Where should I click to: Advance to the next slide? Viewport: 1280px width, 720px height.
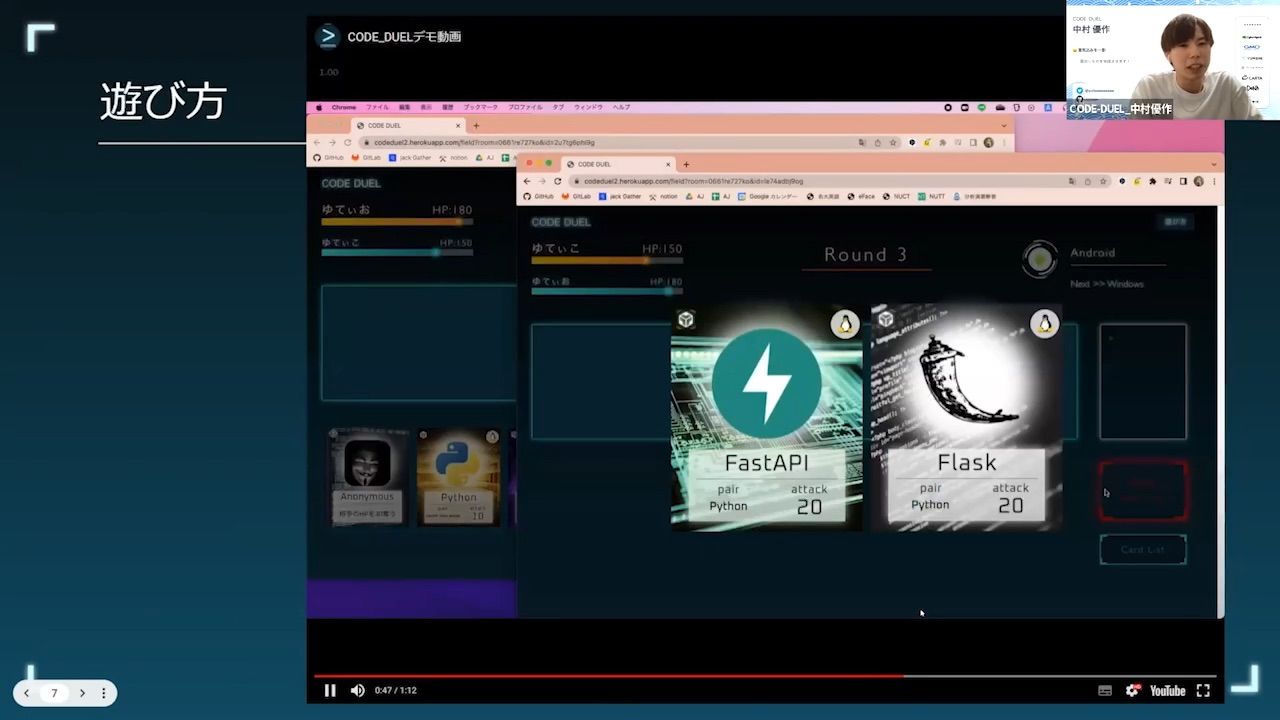[x=82, y=693]
